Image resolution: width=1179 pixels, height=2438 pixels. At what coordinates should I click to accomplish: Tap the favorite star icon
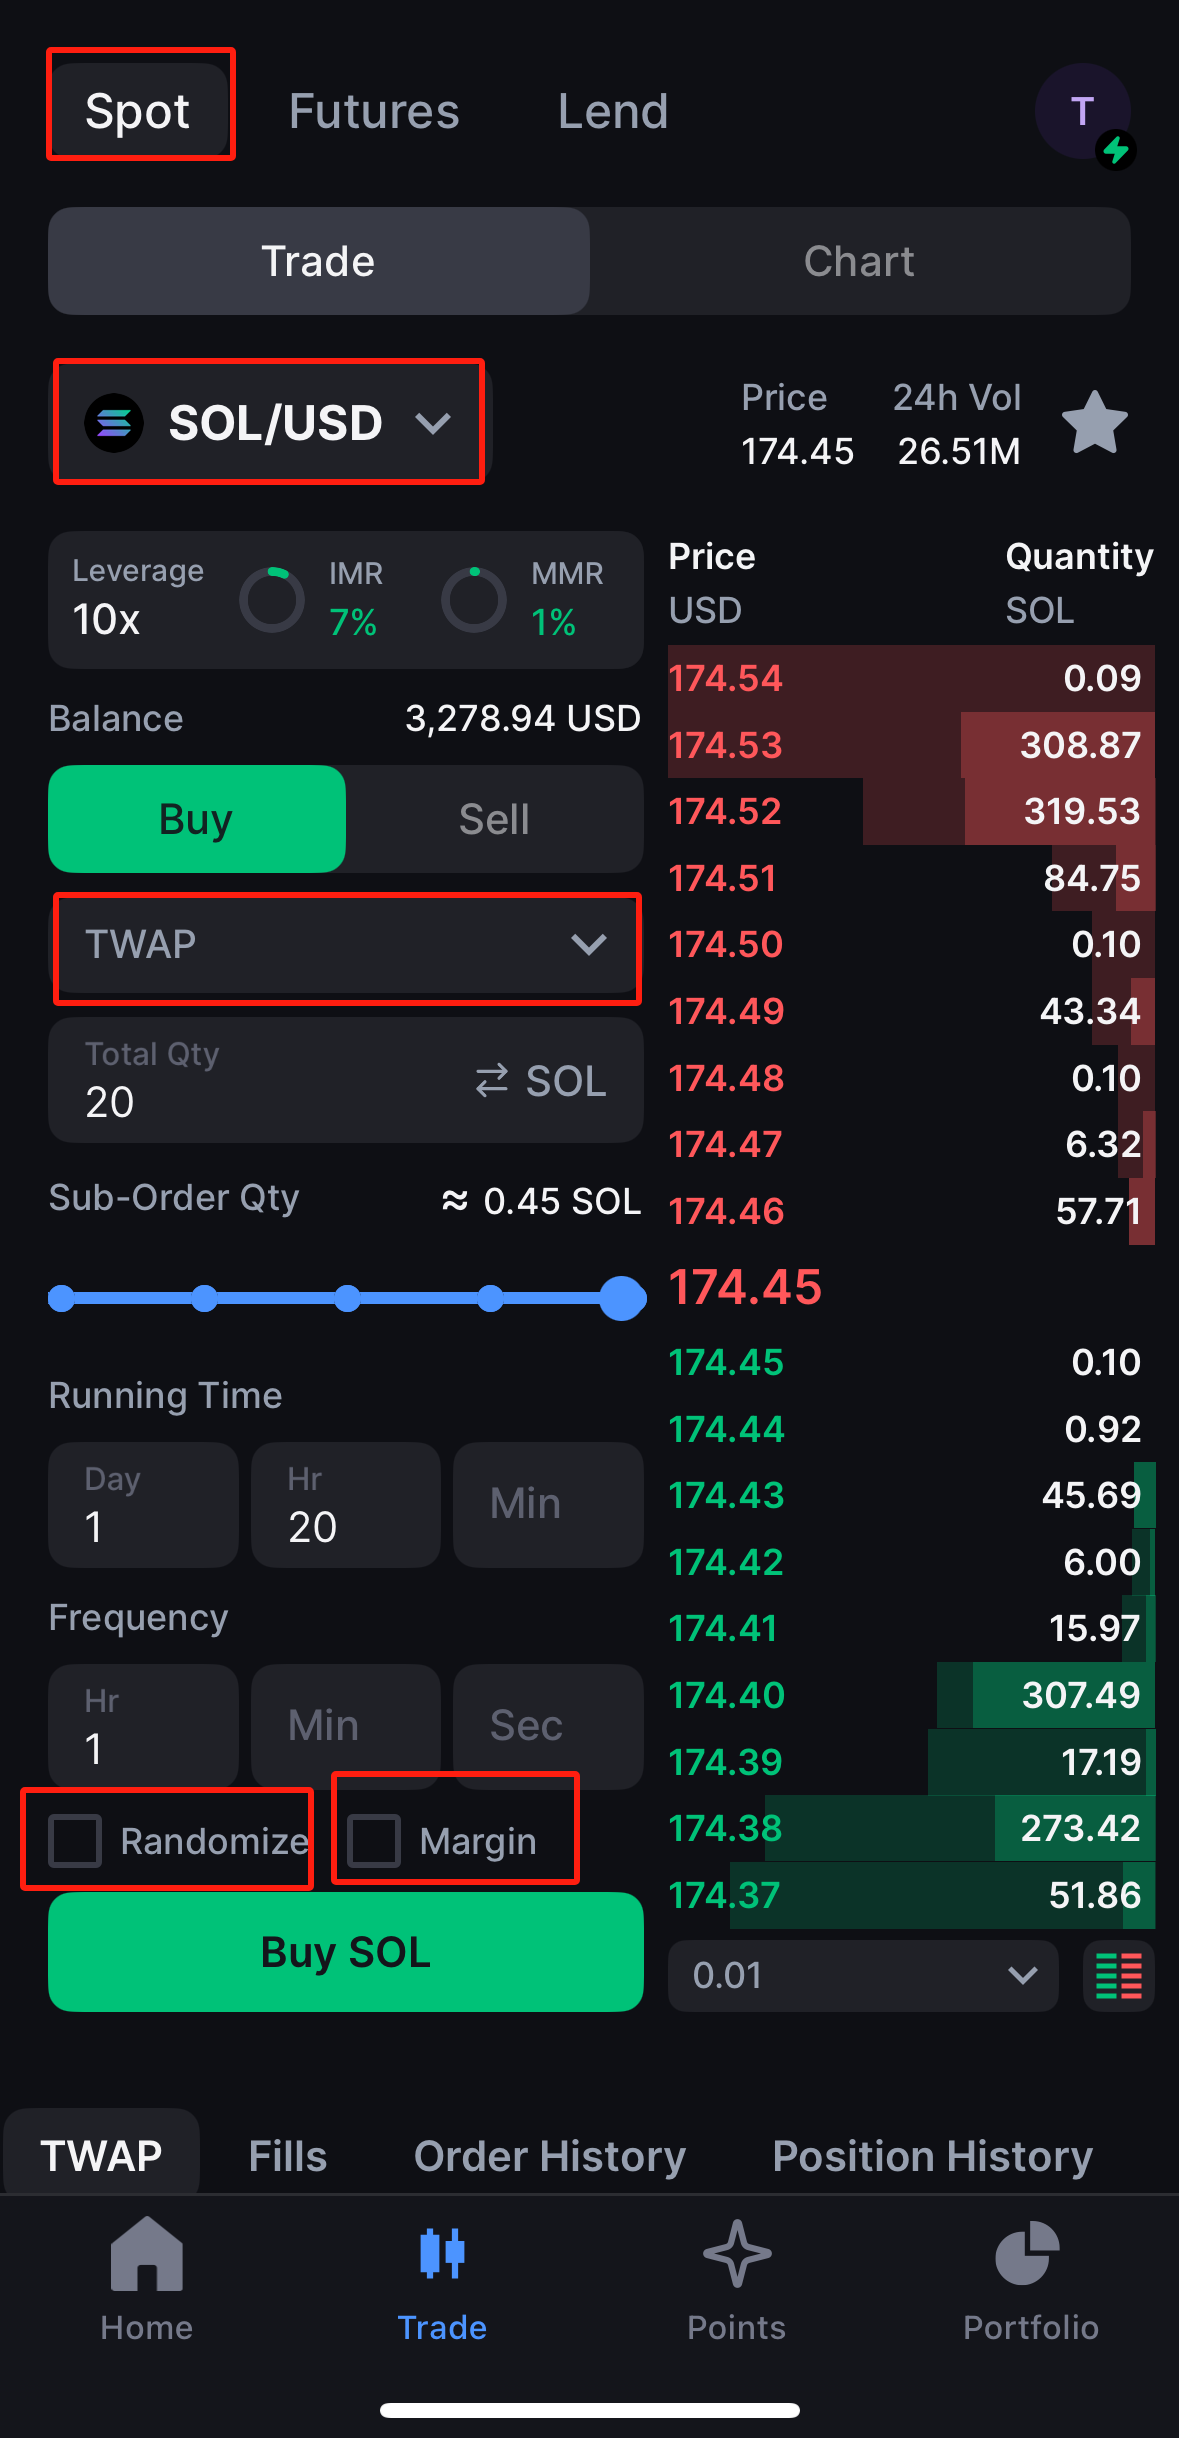click(x=1094, y=423)
